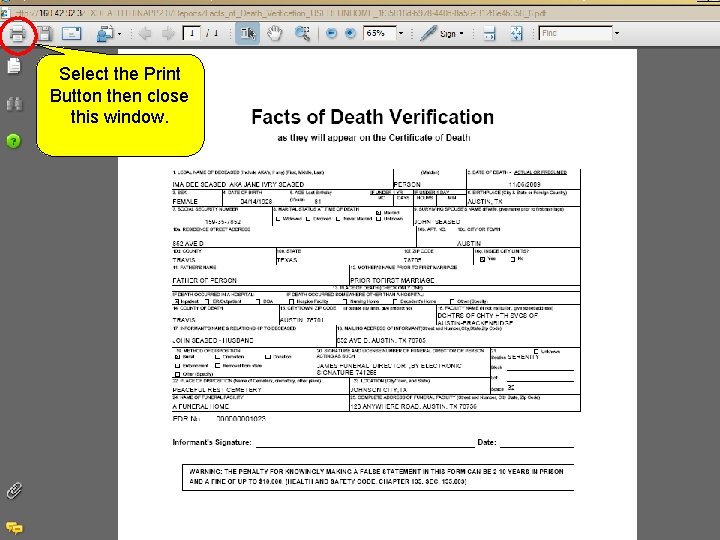Choose the Marquee Zoom magnifier tool
Screen dimensions: 720x540
(302, 34)
